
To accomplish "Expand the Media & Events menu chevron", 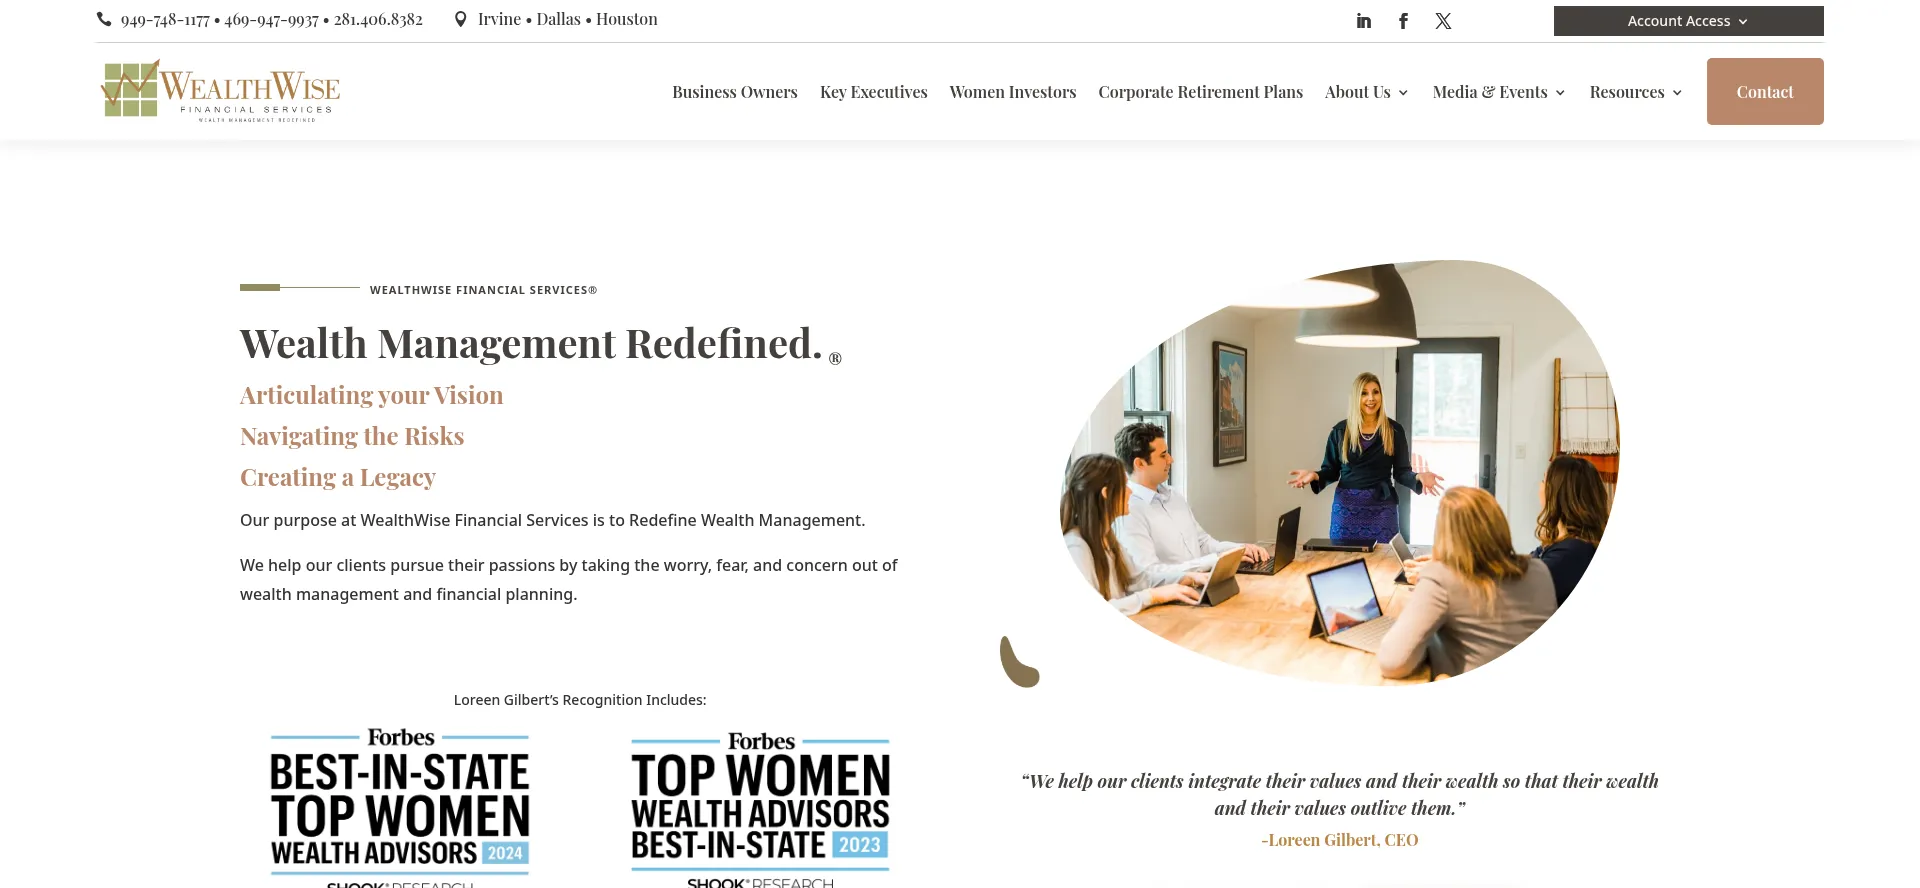I will coord(1560,93).
